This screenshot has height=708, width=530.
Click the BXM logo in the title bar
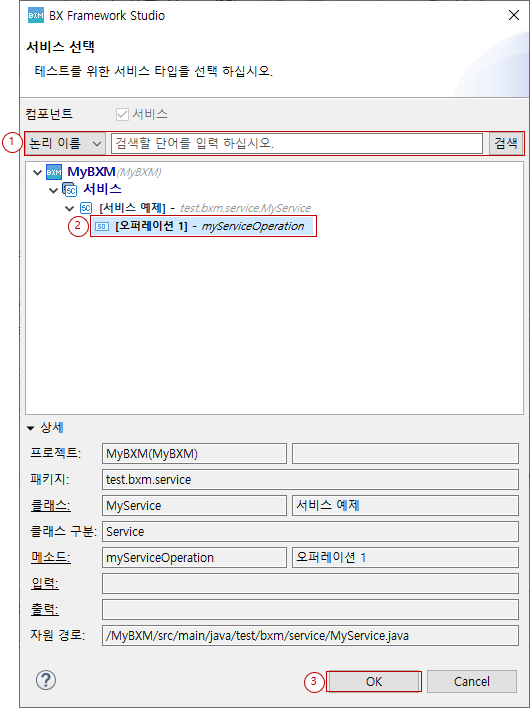pyautogui.click(x=36, y=16)
